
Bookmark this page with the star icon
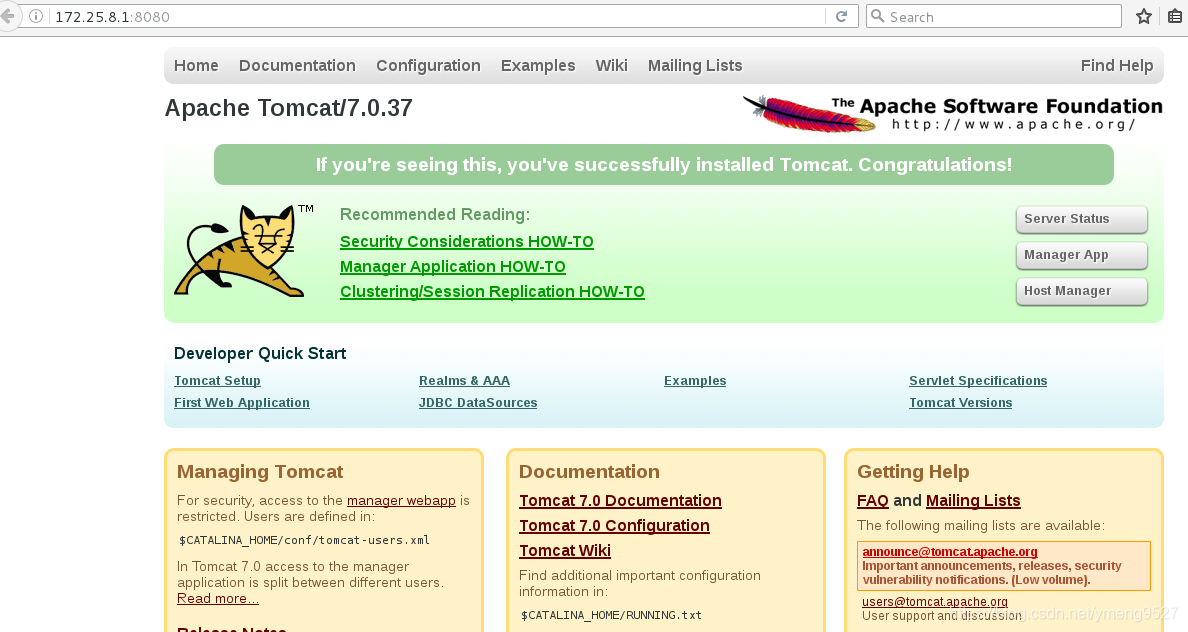[x=1144, y=17]
